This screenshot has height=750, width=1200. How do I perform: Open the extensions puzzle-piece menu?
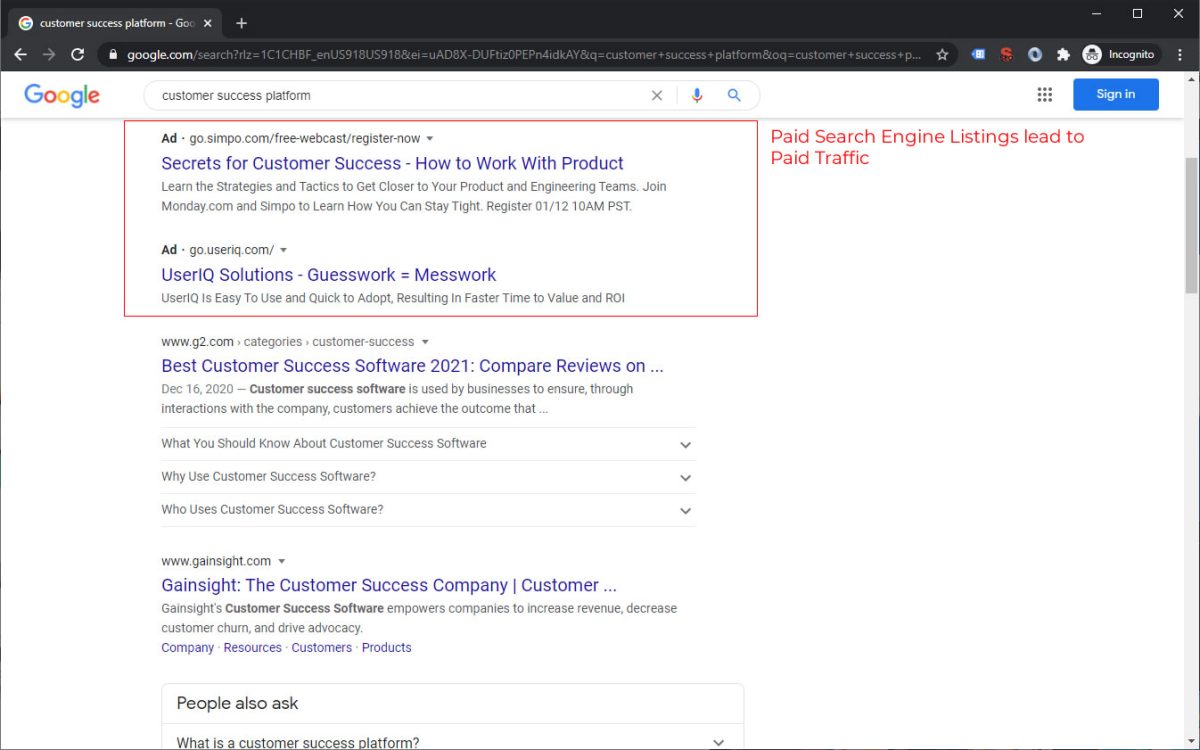(x=1063, y=55)
